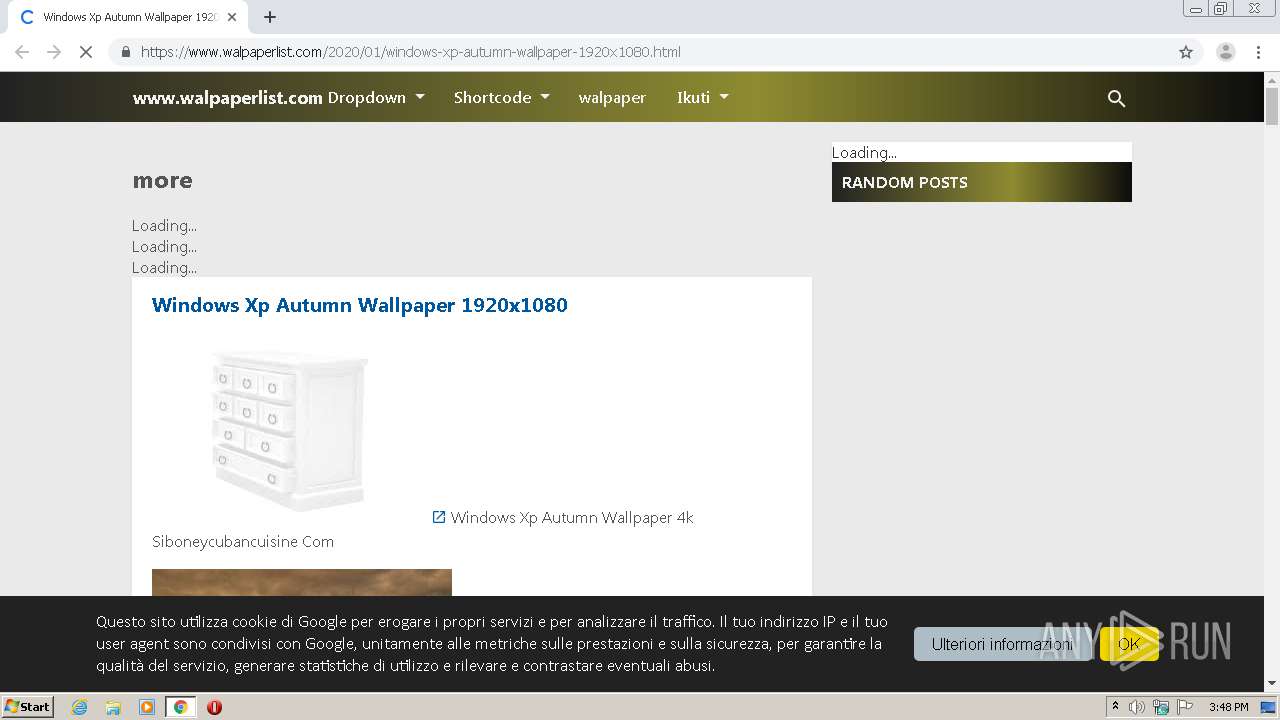Launch media player from taskbar
The height and width of the screenshot is (720, 1280).
point(147,707)
